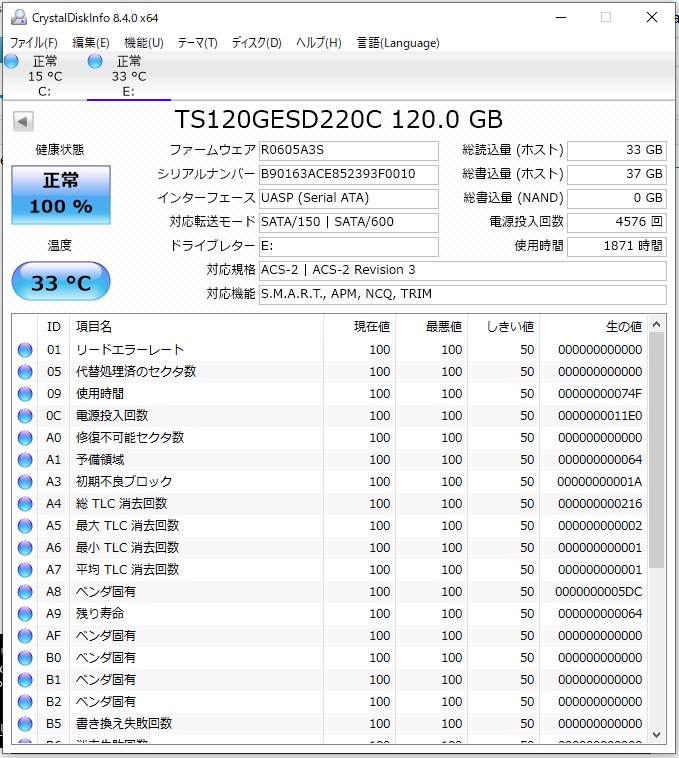679x758 pixels.
Task: Click status circle for ID 09 row
Action: point(25,394)
